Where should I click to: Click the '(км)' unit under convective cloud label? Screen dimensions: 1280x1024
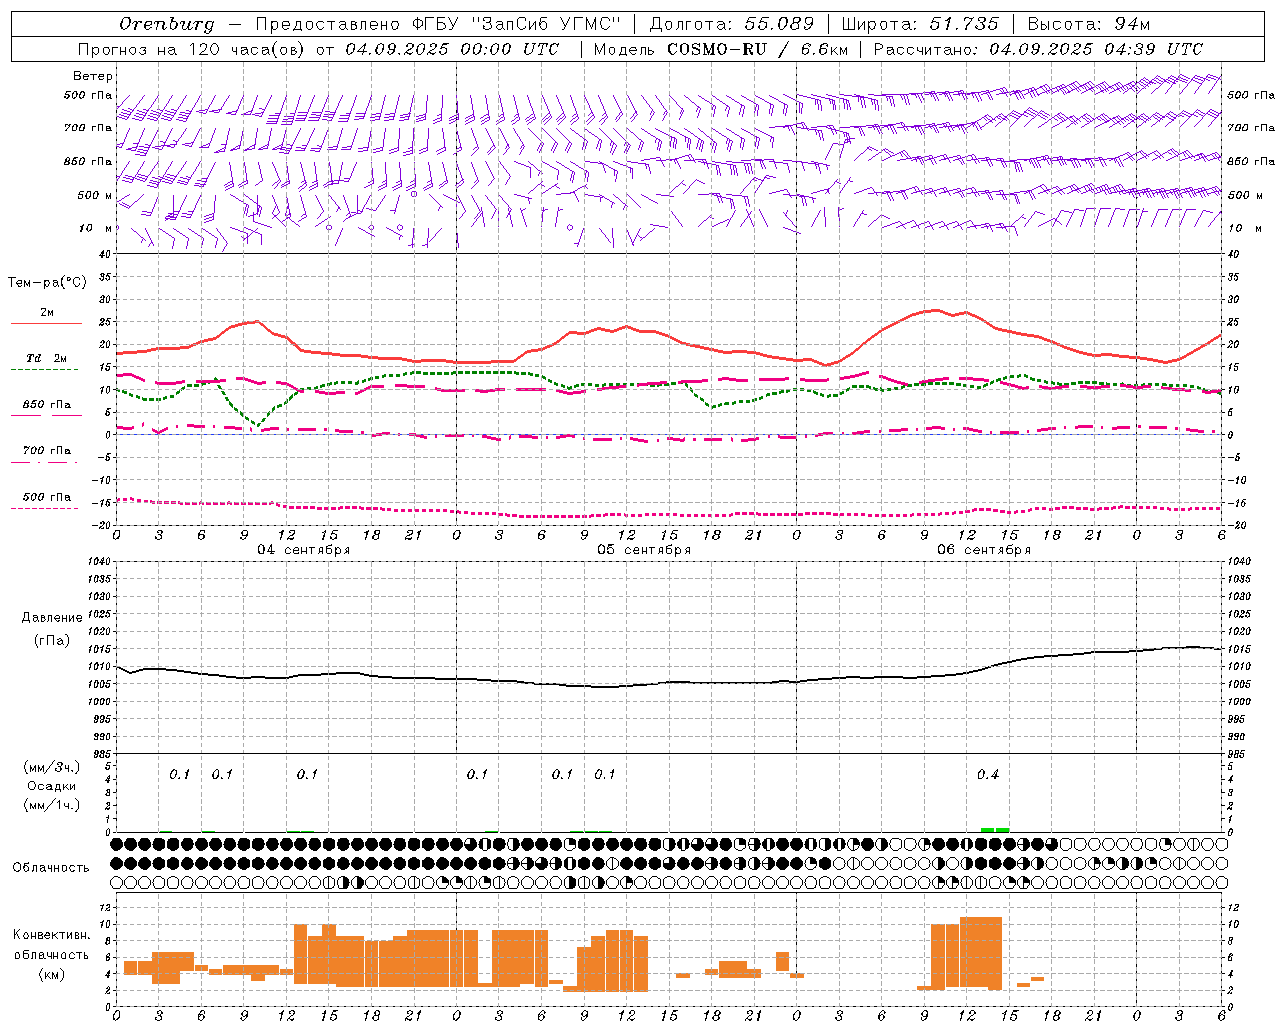[x=52, y=974]
